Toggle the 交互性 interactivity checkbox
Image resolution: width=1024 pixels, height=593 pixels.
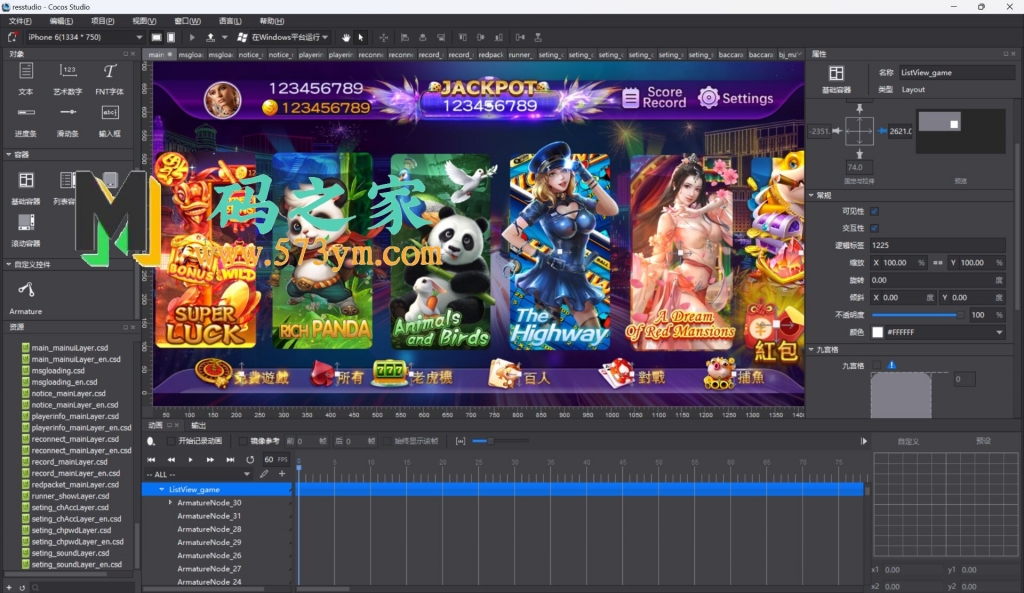click(874, 228)
